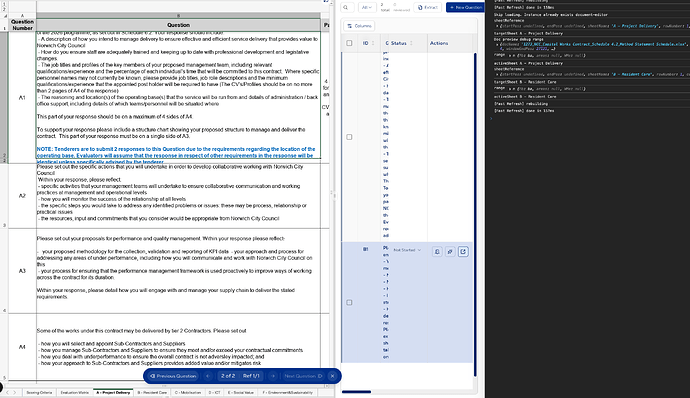
Task: Click the link icon in Actions column
Action: click(x=450, y=251)
